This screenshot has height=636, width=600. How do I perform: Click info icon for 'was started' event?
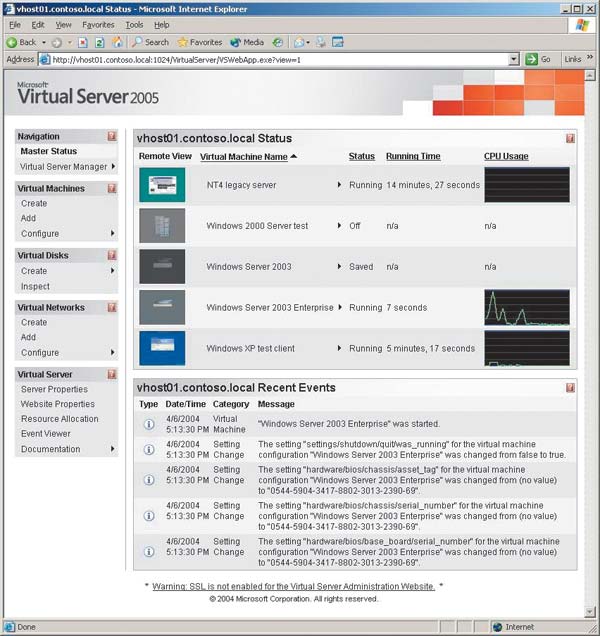(x=149, y=424)
